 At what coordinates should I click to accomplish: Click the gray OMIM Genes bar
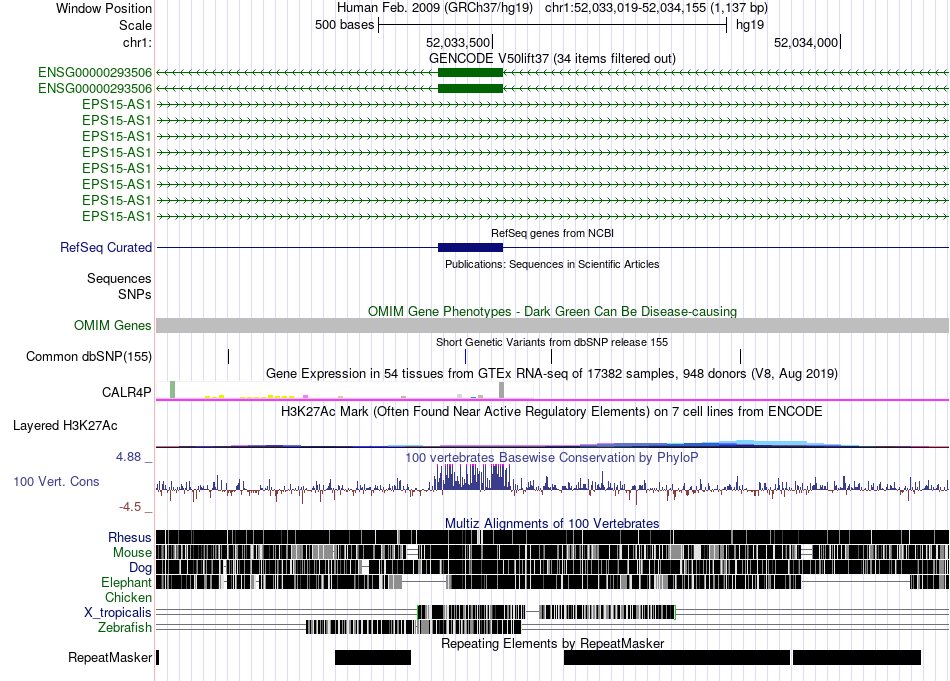tap(552, 325)
